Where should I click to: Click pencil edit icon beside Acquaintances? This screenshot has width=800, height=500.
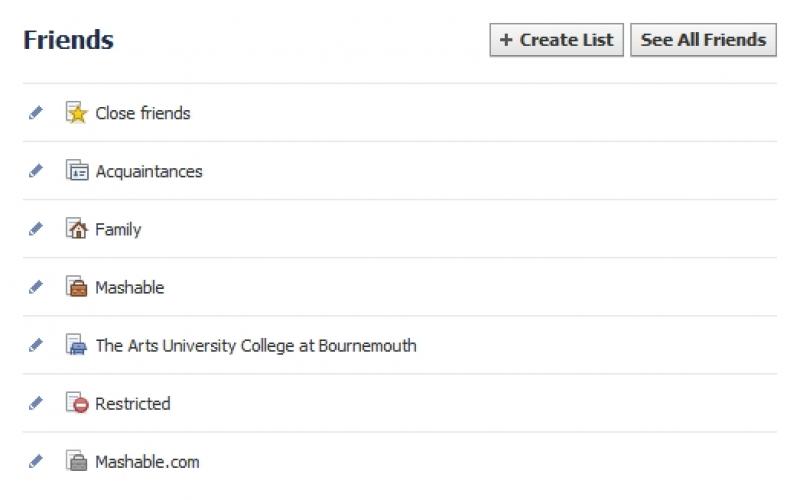pyautogui.click(x=36, y=171)
